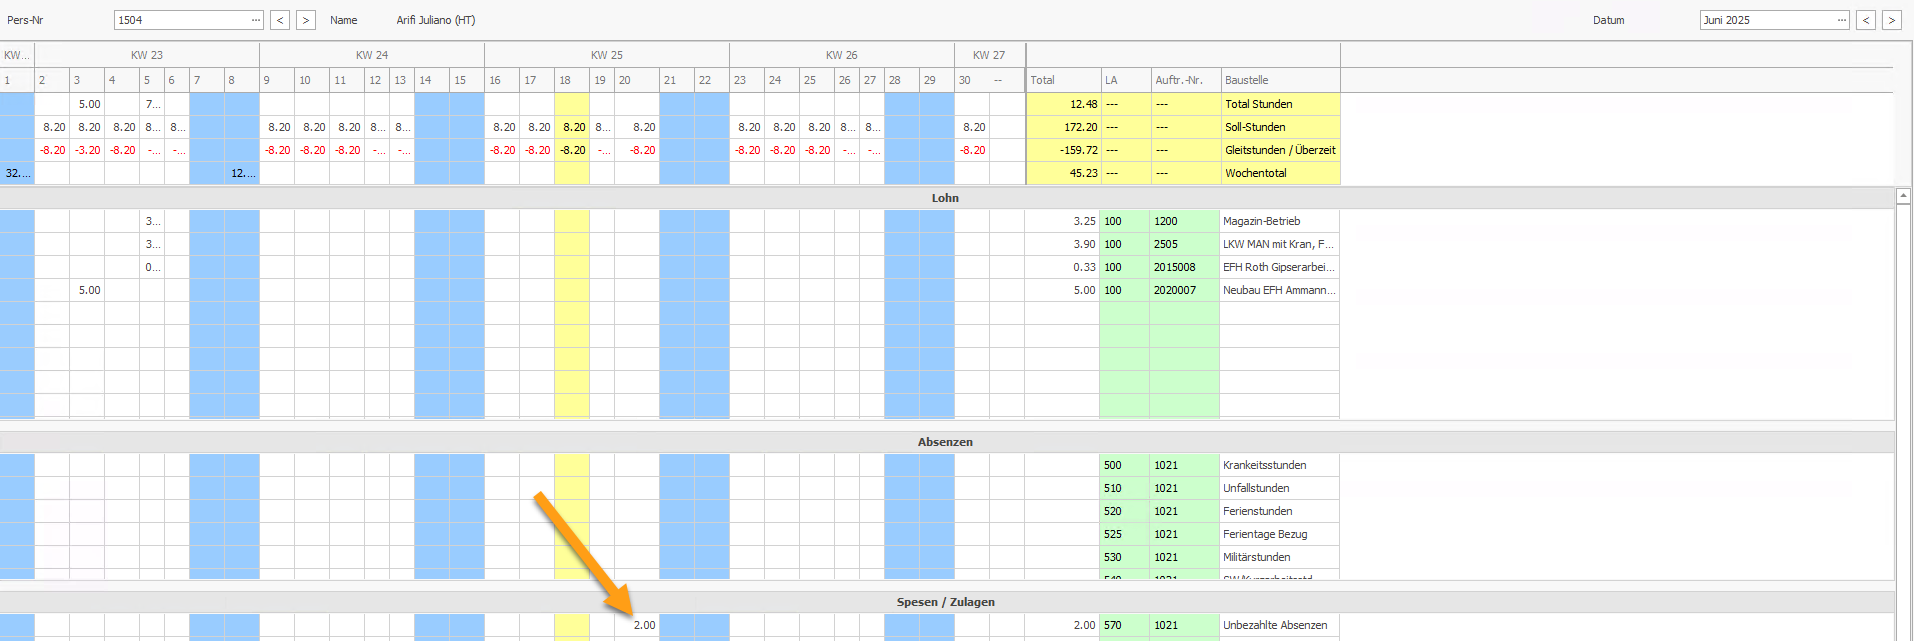Open Datum picker ellipsis button
Viewport: 1914px width, 641px height.
[1842, 20]
